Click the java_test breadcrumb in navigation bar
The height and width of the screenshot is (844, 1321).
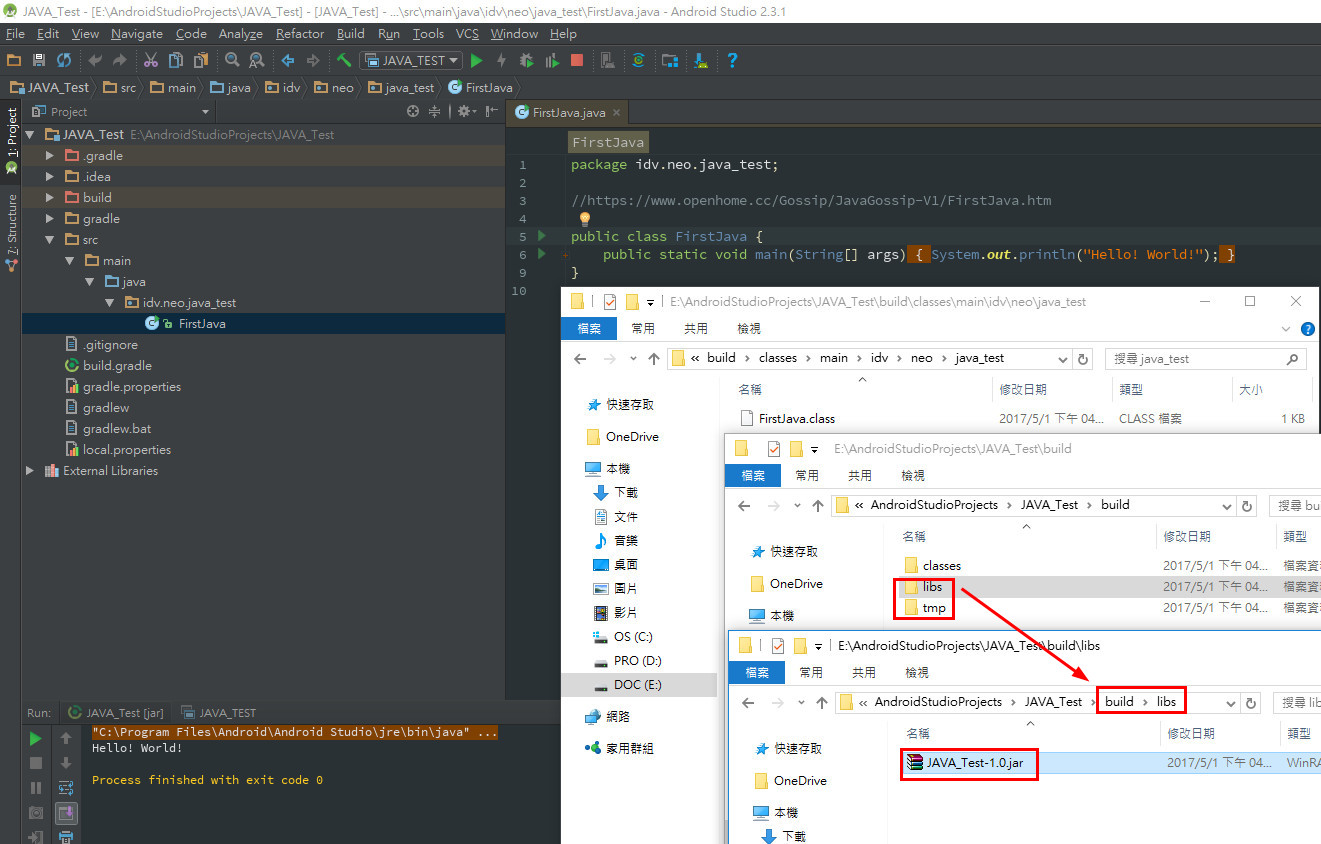(x=400, y=88)
